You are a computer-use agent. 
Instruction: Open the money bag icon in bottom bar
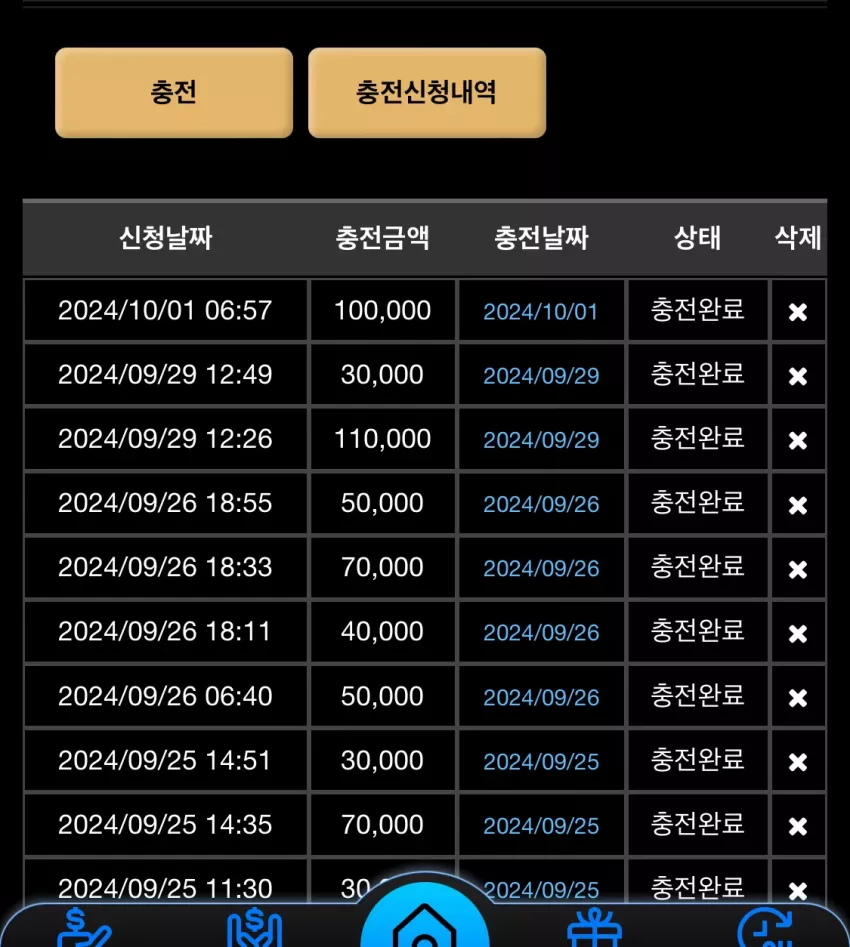pyautogui.click(x=254, y=928)
